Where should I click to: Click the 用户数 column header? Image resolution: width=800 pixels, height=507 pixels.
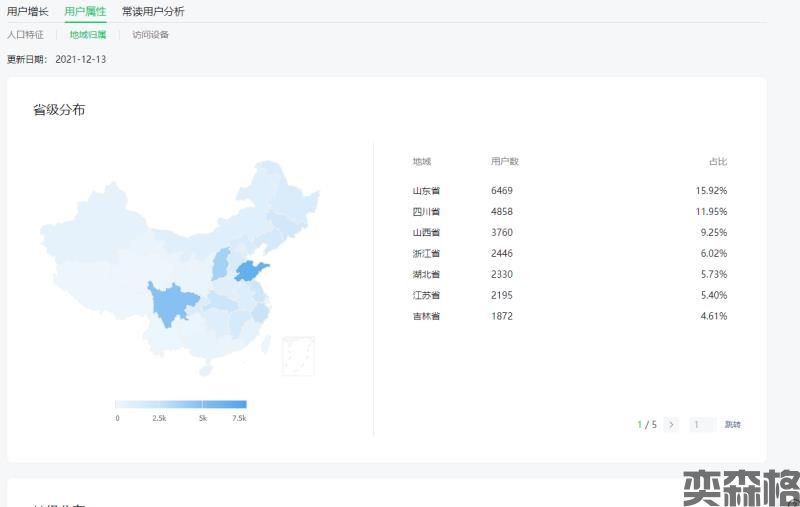click(x=505, y=161)
